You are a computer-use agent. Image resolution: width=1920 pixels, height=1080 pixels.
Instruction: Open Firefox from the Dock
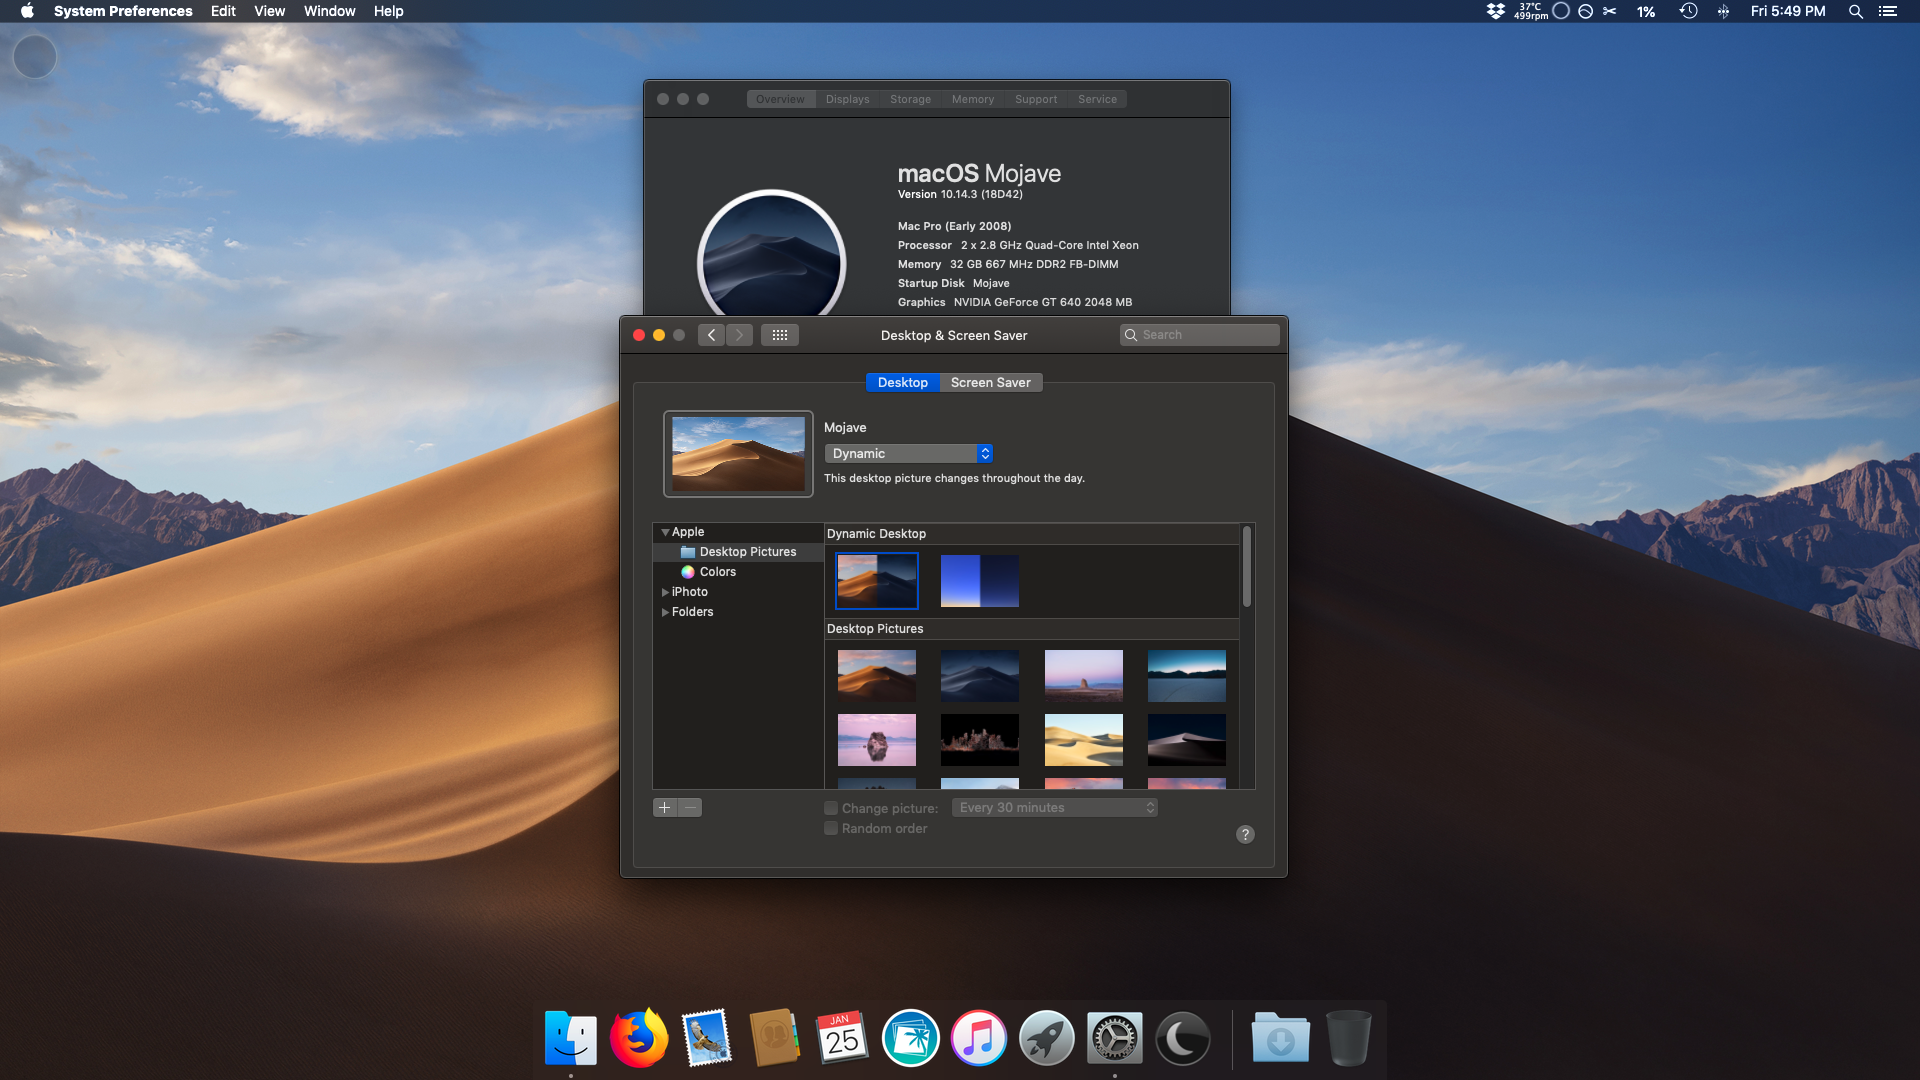tap(639, 1039)
